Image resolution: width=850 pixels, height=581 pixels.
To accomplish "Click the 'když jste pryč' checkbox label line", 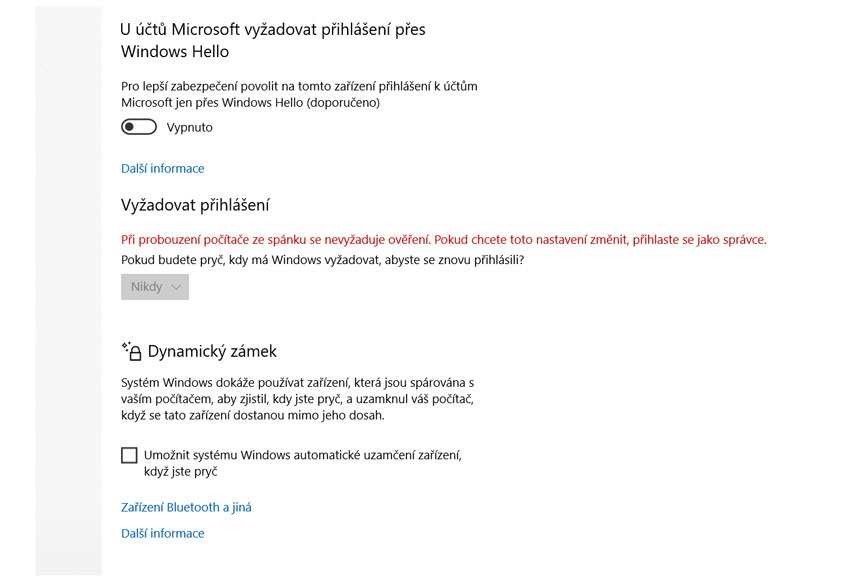I will click(181, 472).
